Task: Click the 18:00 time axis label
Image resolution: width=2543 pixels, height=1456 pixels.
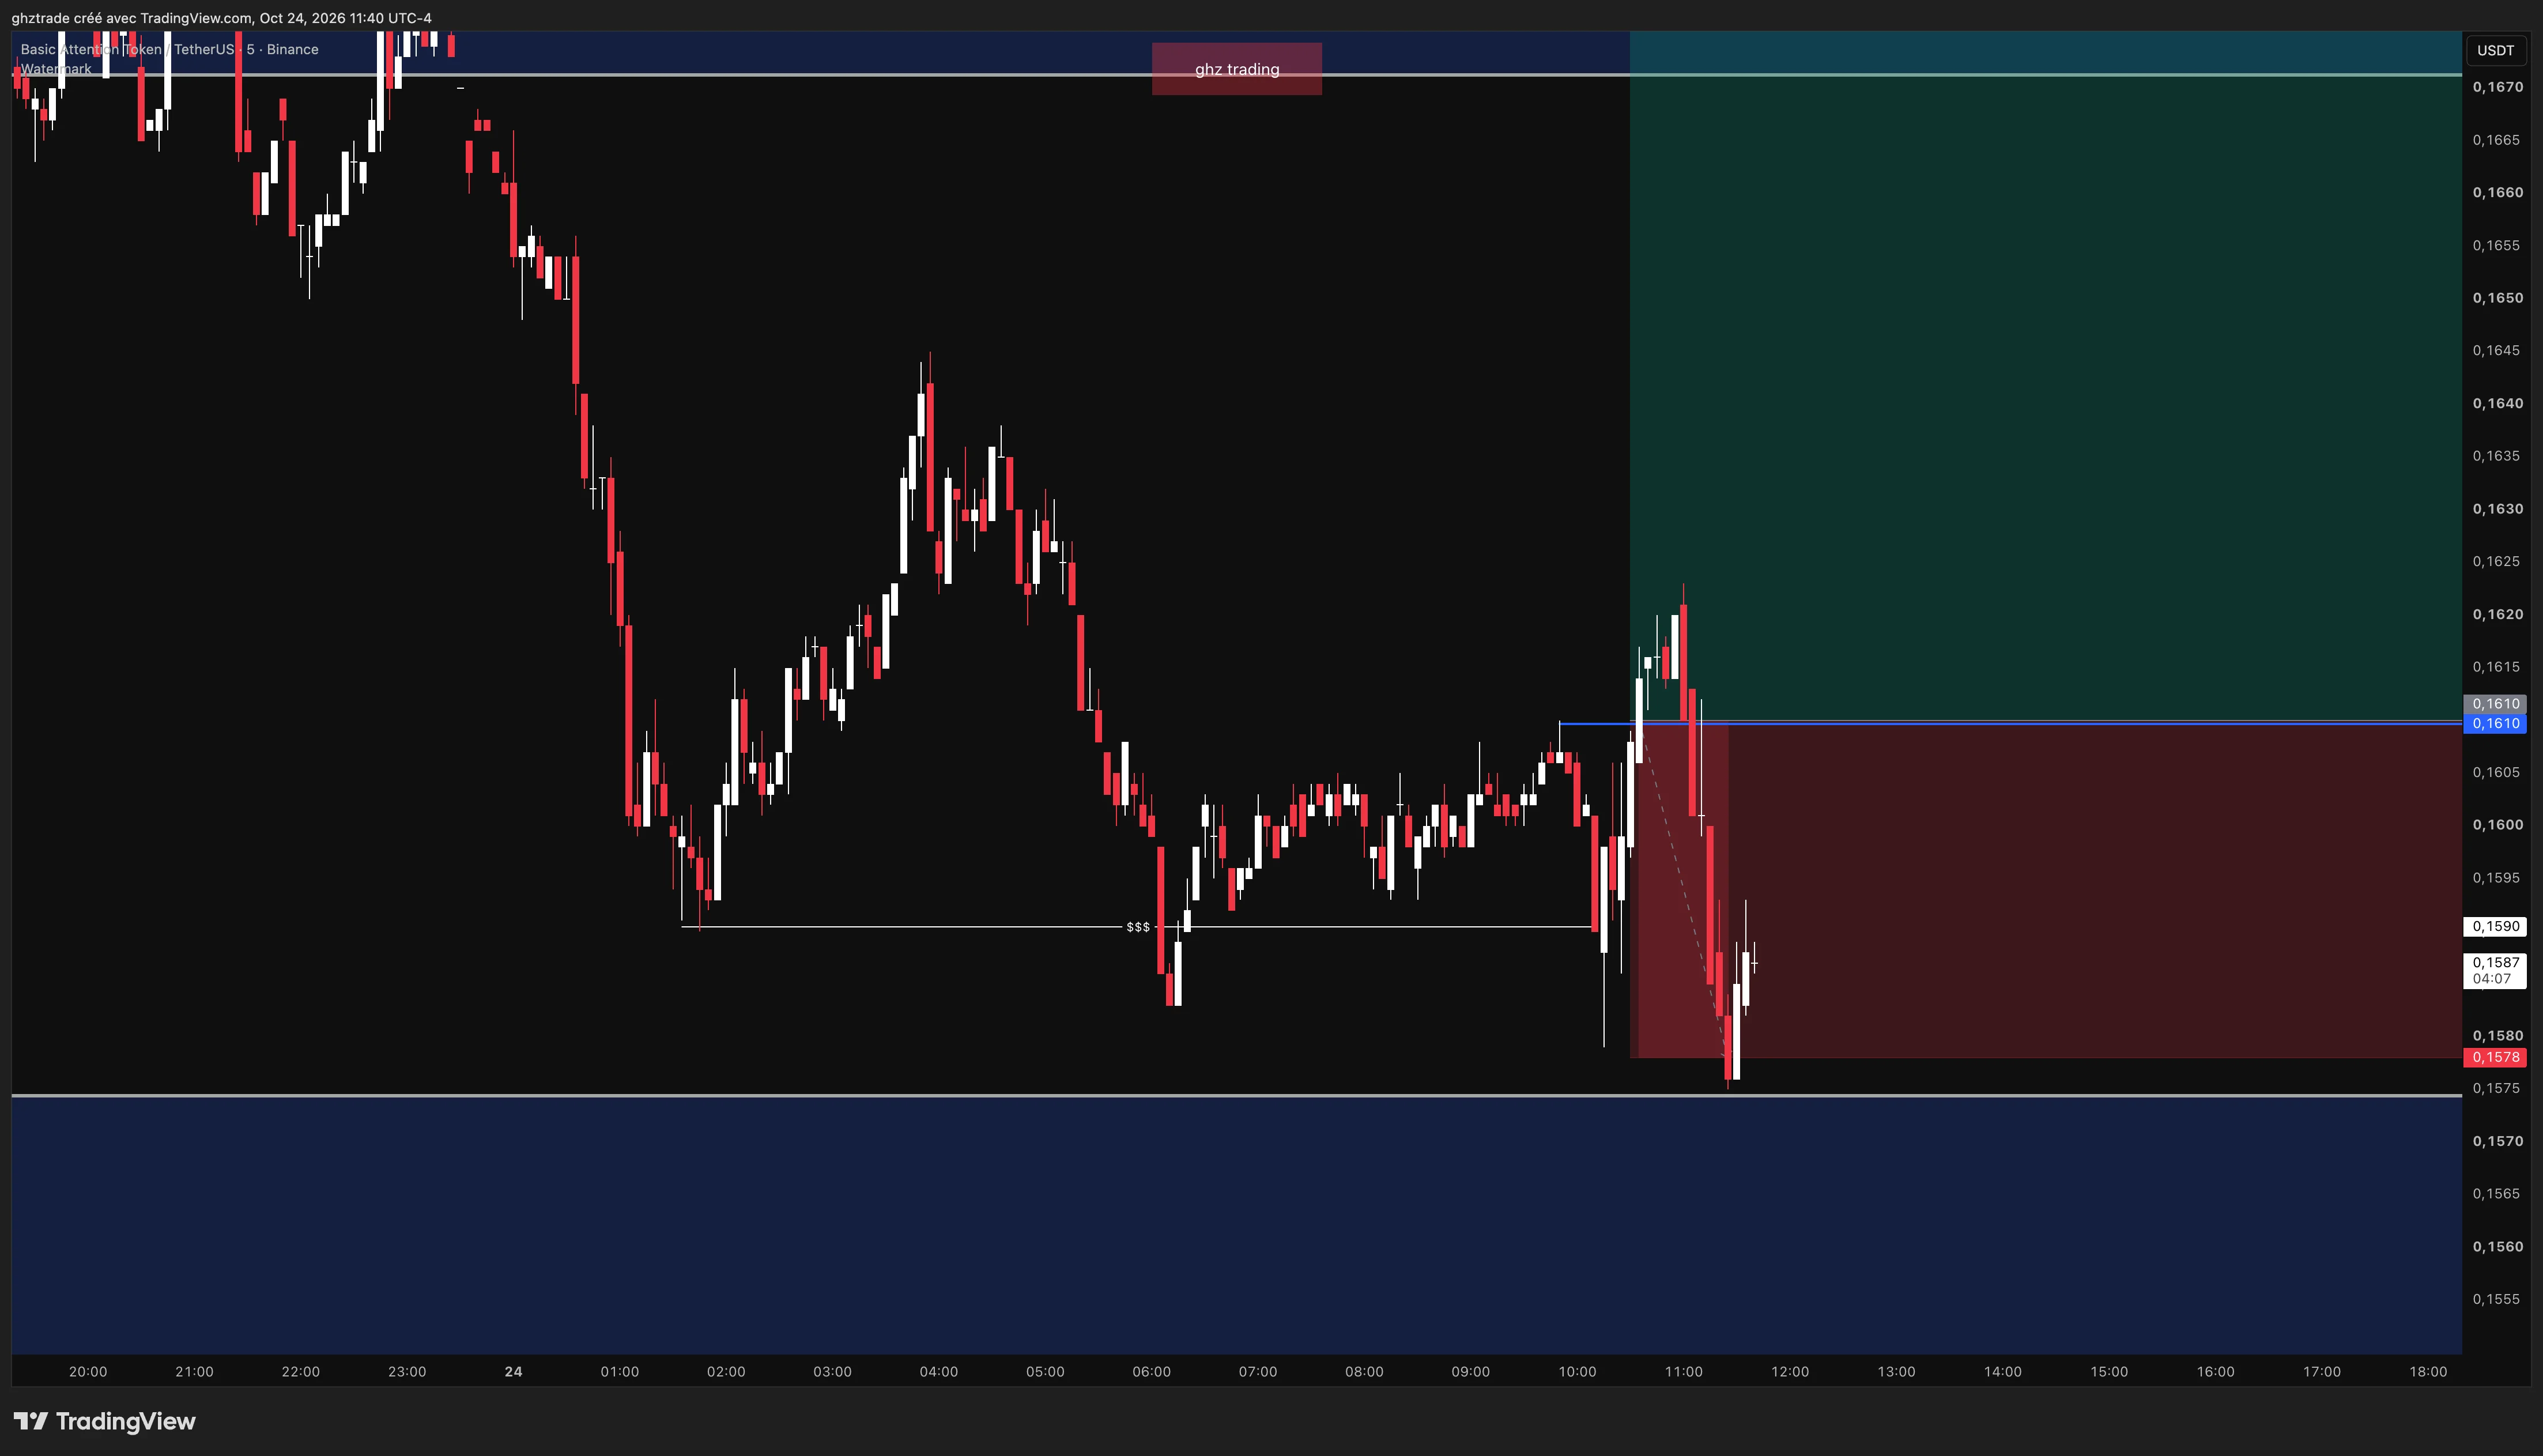Action: (2429, 1372)
